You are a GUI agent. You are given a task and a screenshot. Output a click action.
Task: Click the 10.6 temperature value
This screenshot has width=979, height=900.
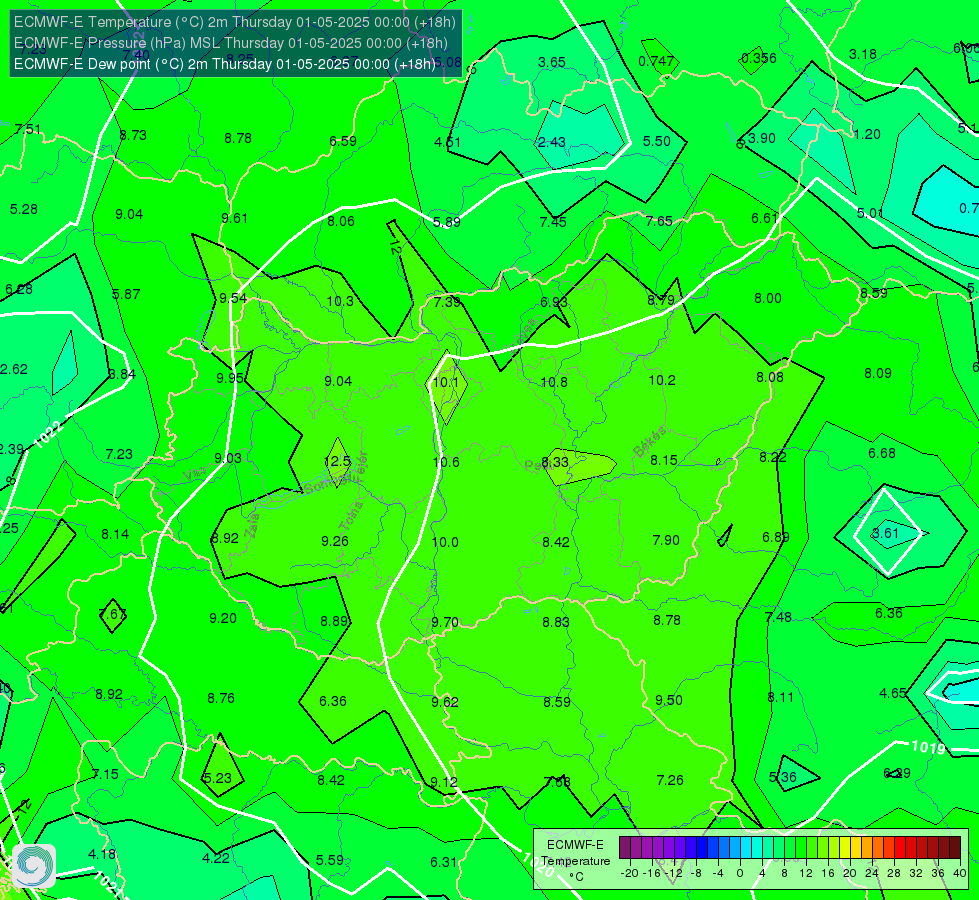[446, 462]
